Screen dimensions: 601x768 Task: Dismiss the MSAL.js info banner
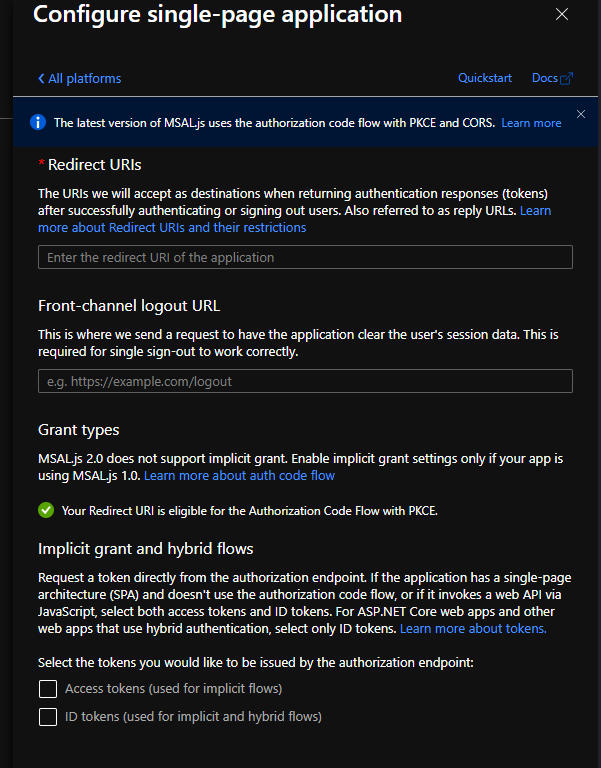(x=581, y=114)
